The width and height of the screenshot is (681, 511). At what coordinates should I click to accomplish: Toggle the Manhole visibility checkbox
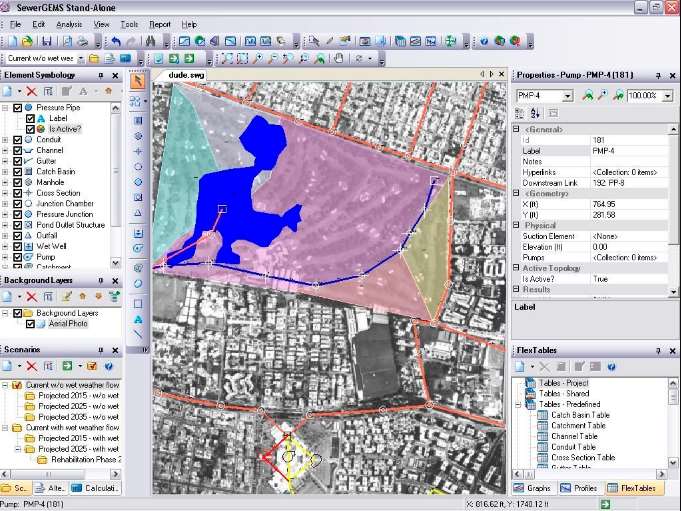click(x=18, y=183)
